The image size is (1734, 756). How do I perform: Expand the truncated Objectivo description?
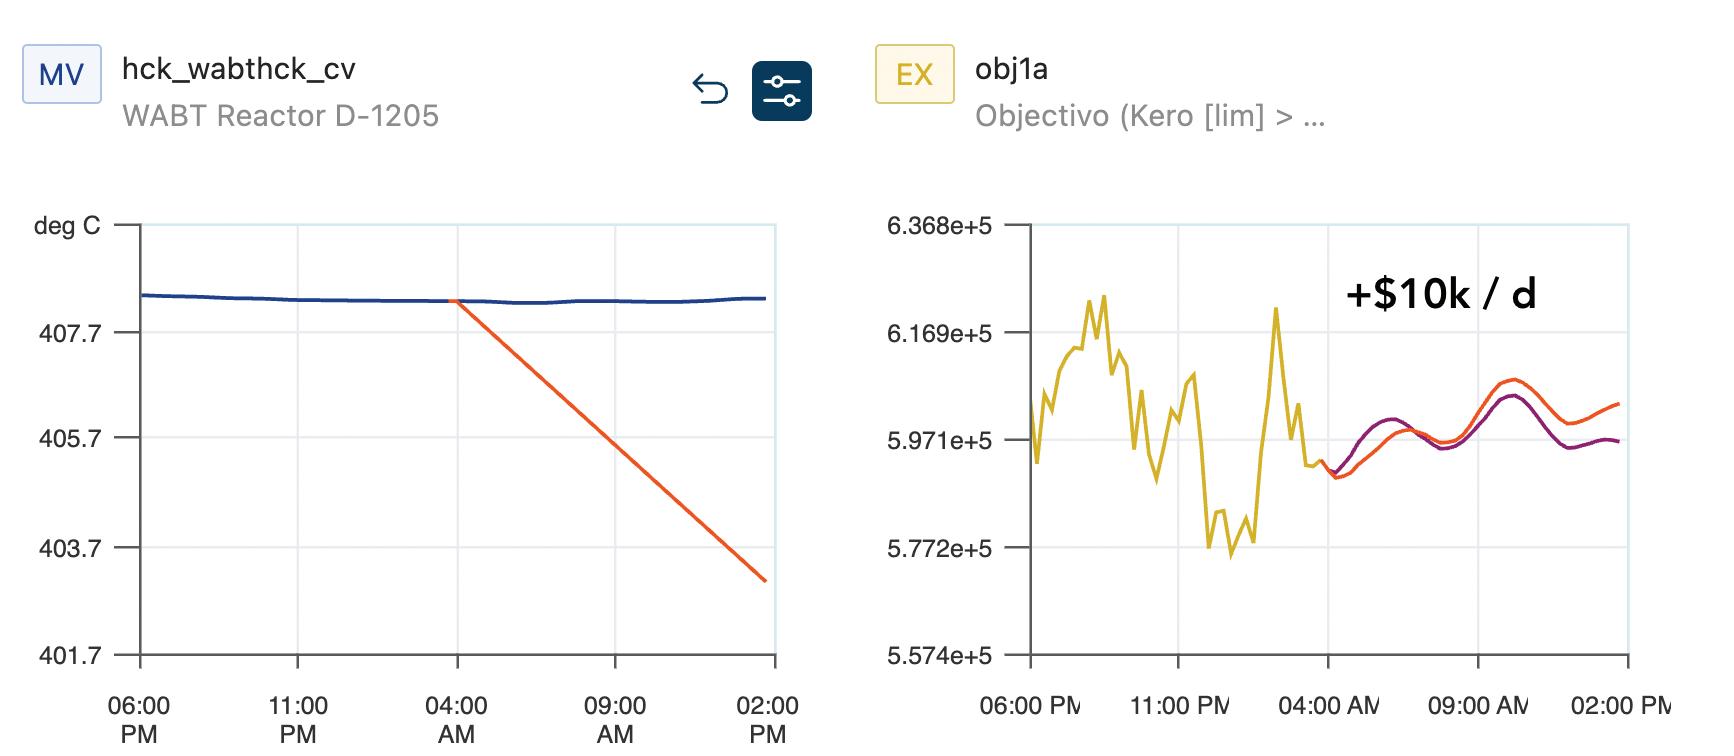[x=1149, y=116]
